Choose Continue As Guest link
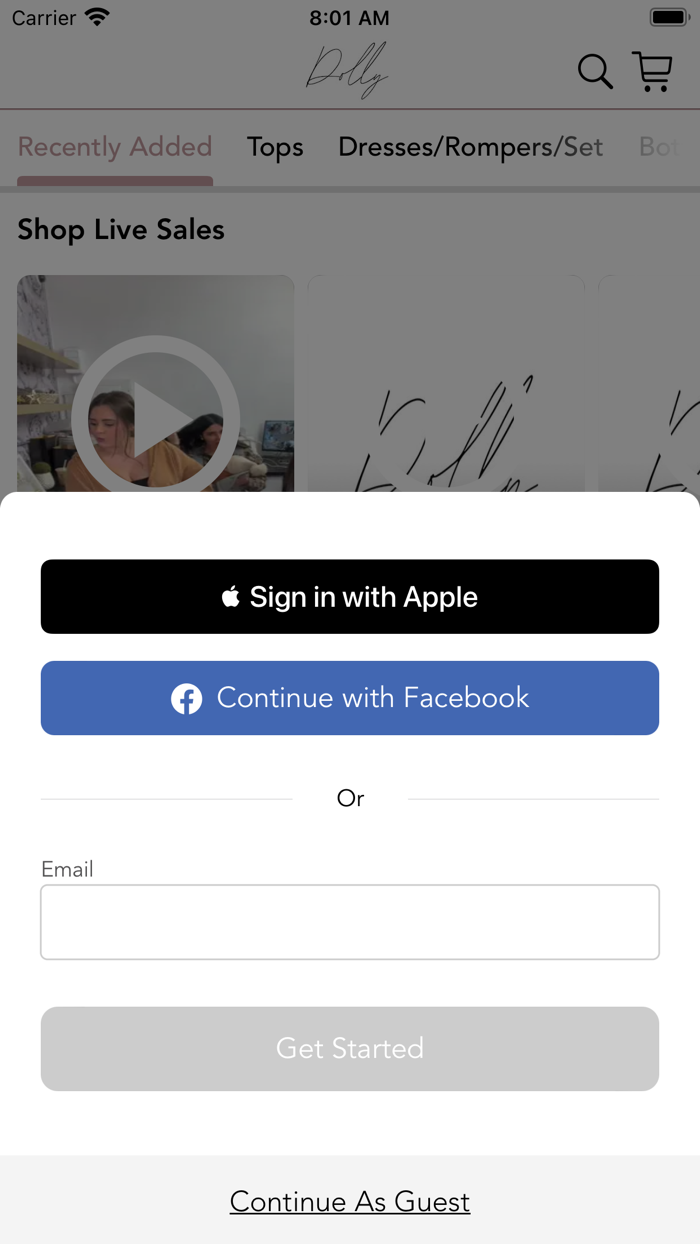This screenshot has height=1244, width=700. pyautogui.click(x=350, y=1201)
